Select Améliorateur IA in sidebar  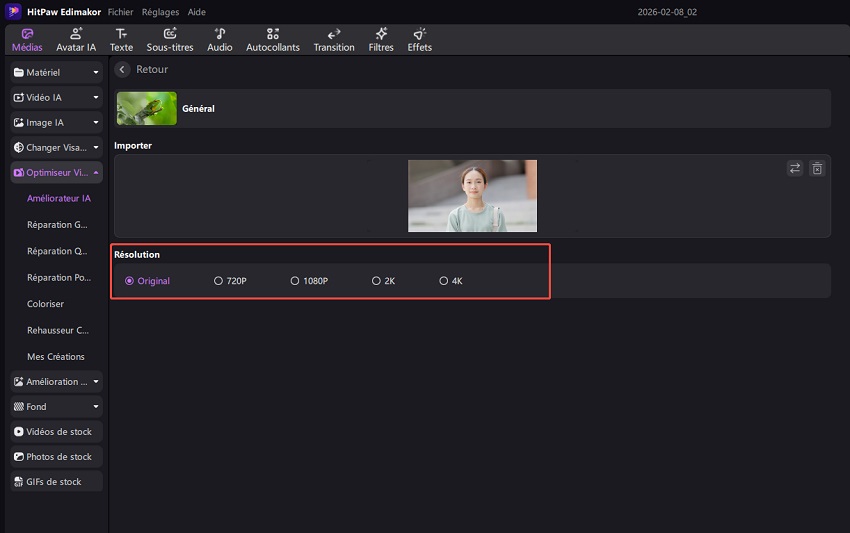59,198
